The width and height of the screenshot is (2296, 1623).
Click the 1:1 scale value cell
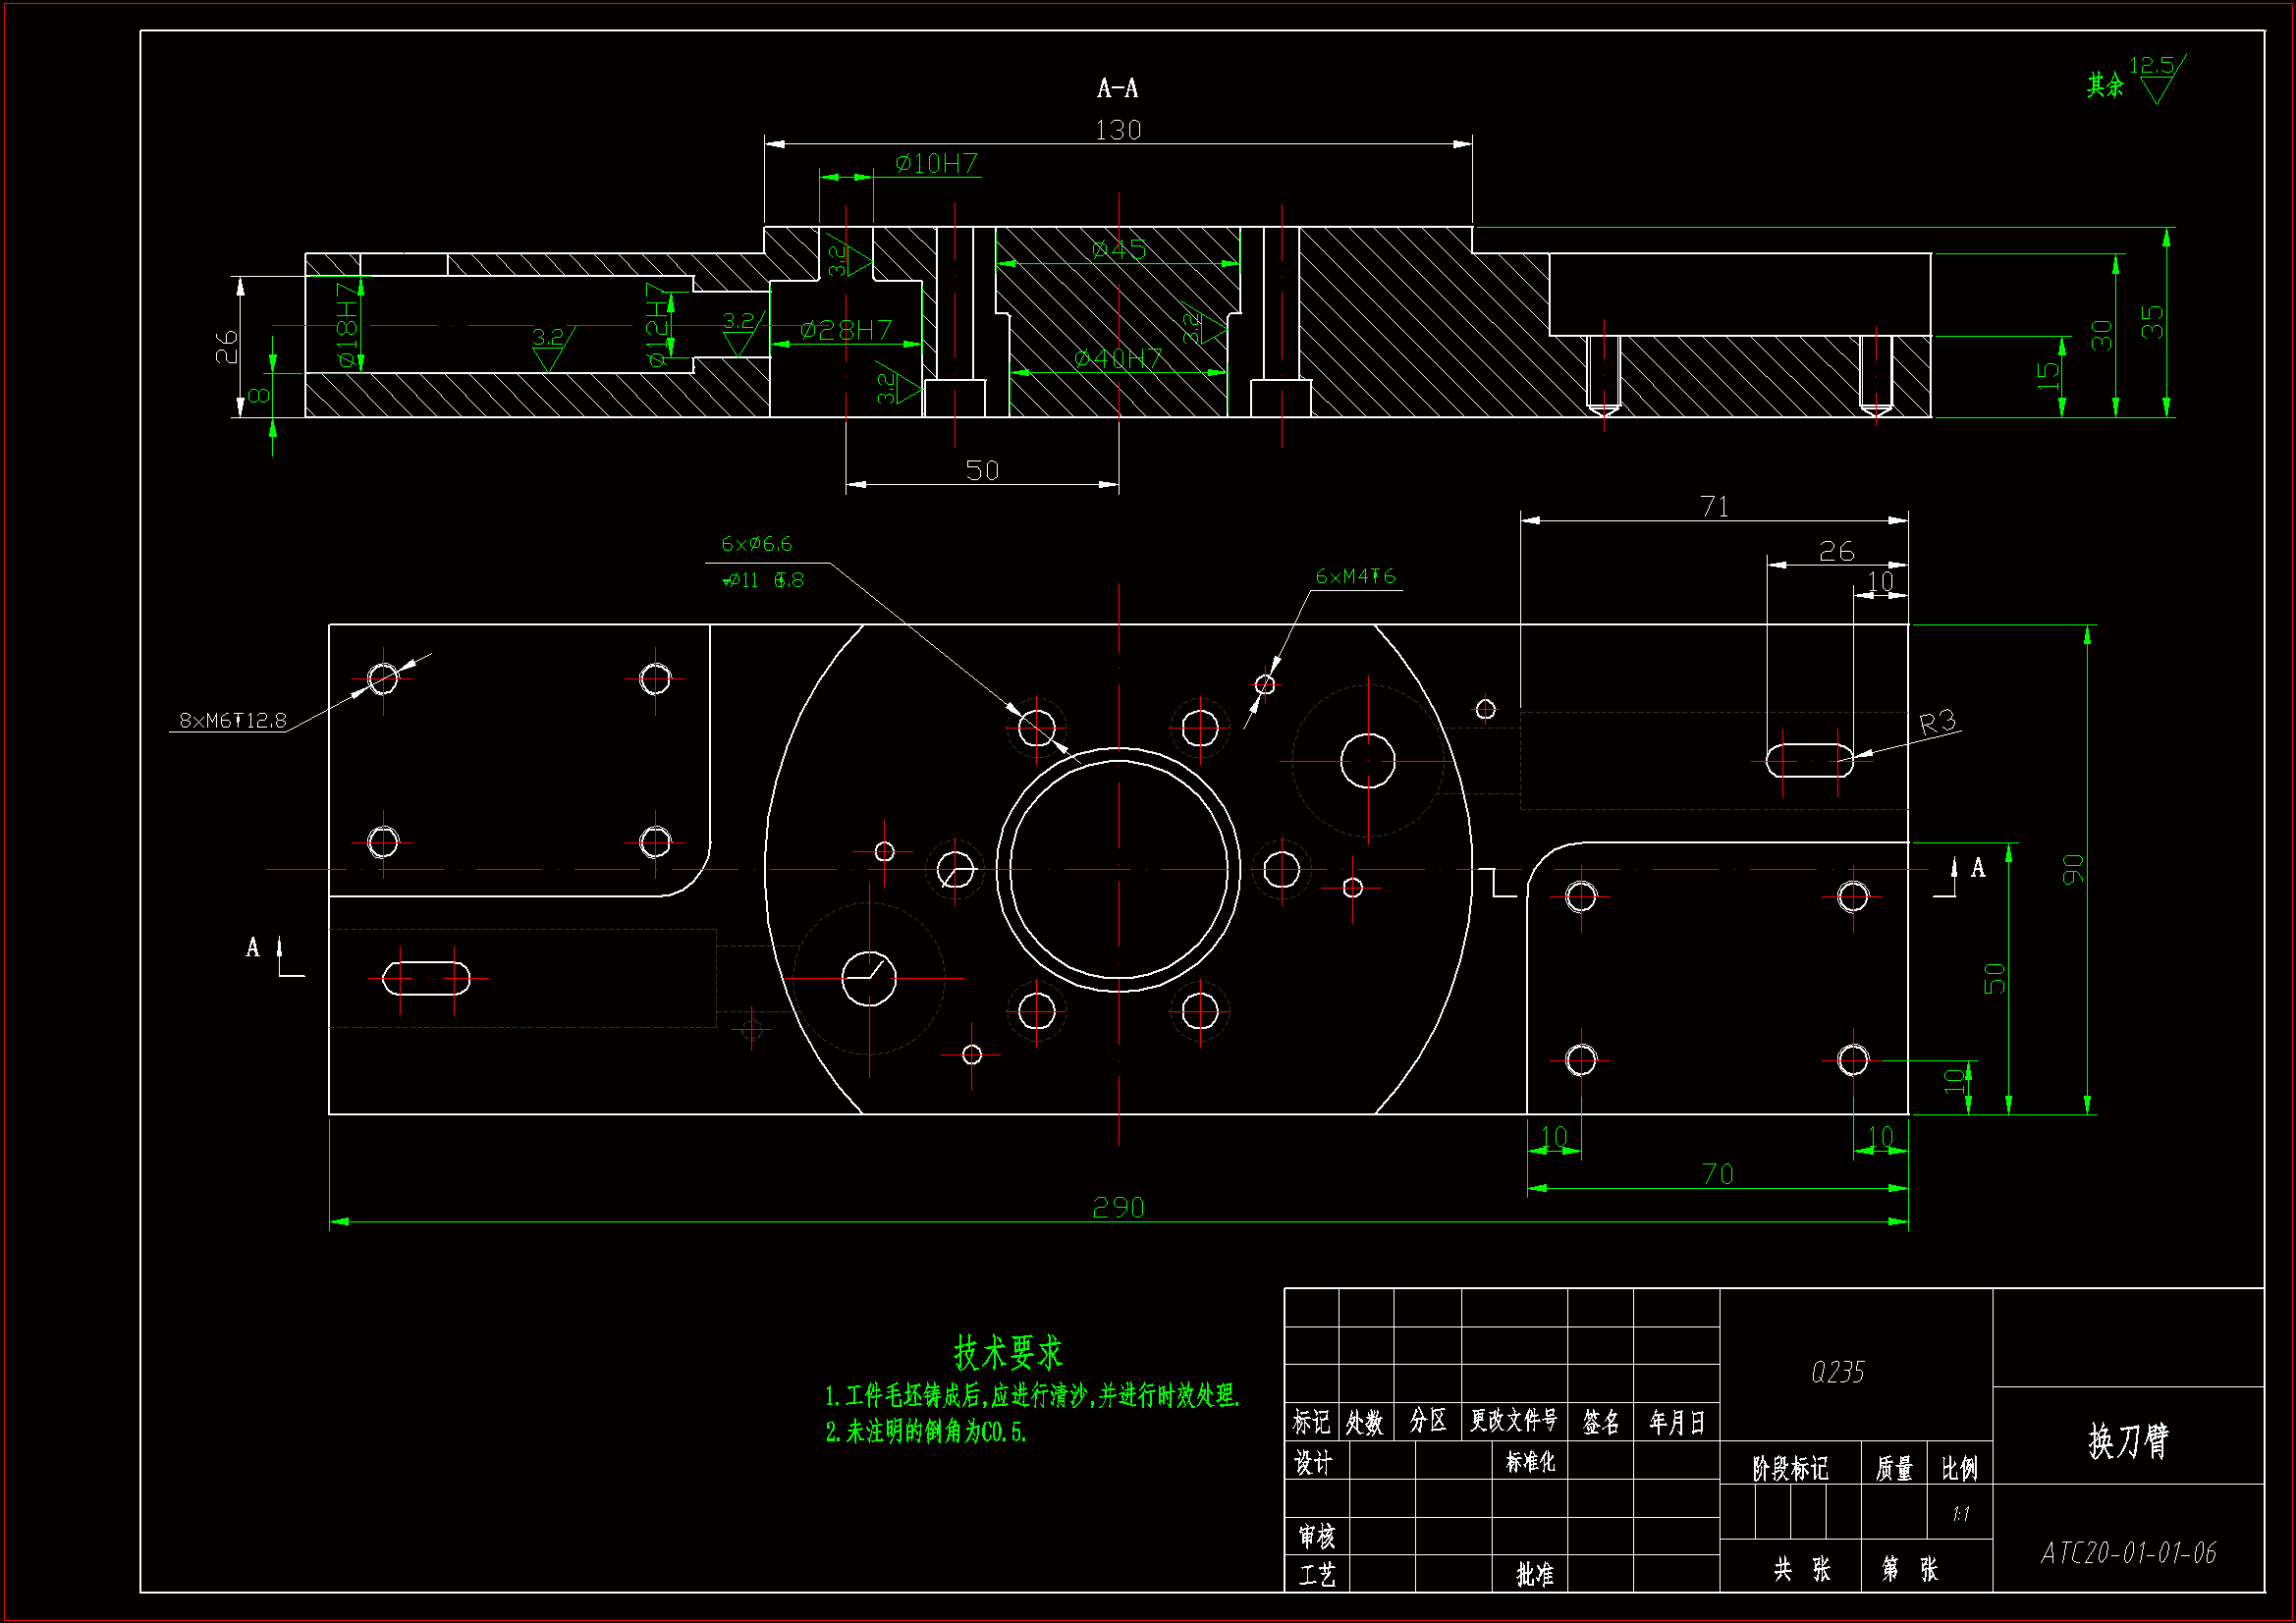1960,1514
